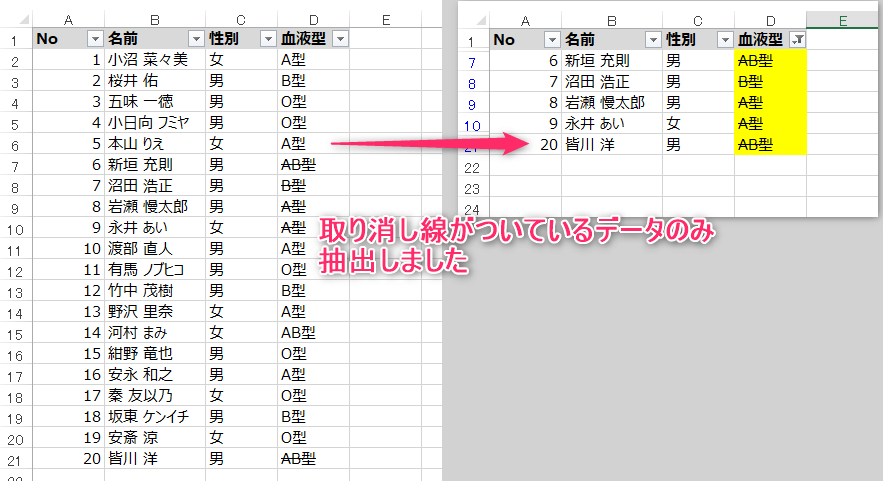Click the active 血液型 filter icon in right table
The image size is (883, 481).
click(x=797, y=40)
